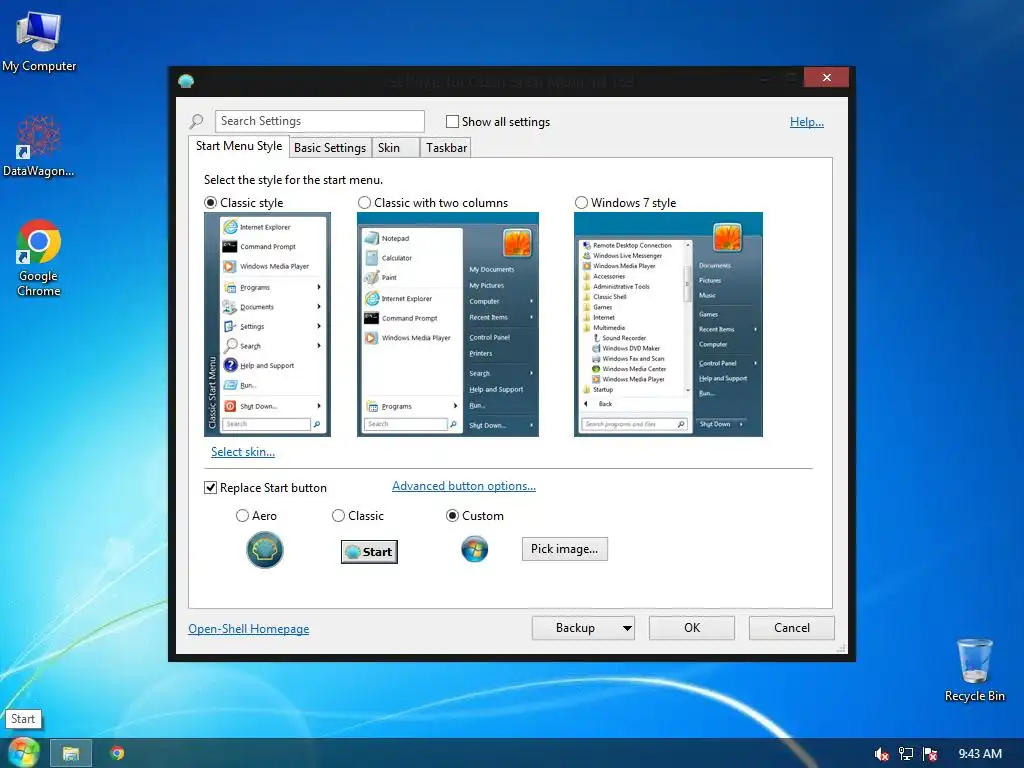
Task: Open the Backup dropdown arrow
Action: coord(627,628)
